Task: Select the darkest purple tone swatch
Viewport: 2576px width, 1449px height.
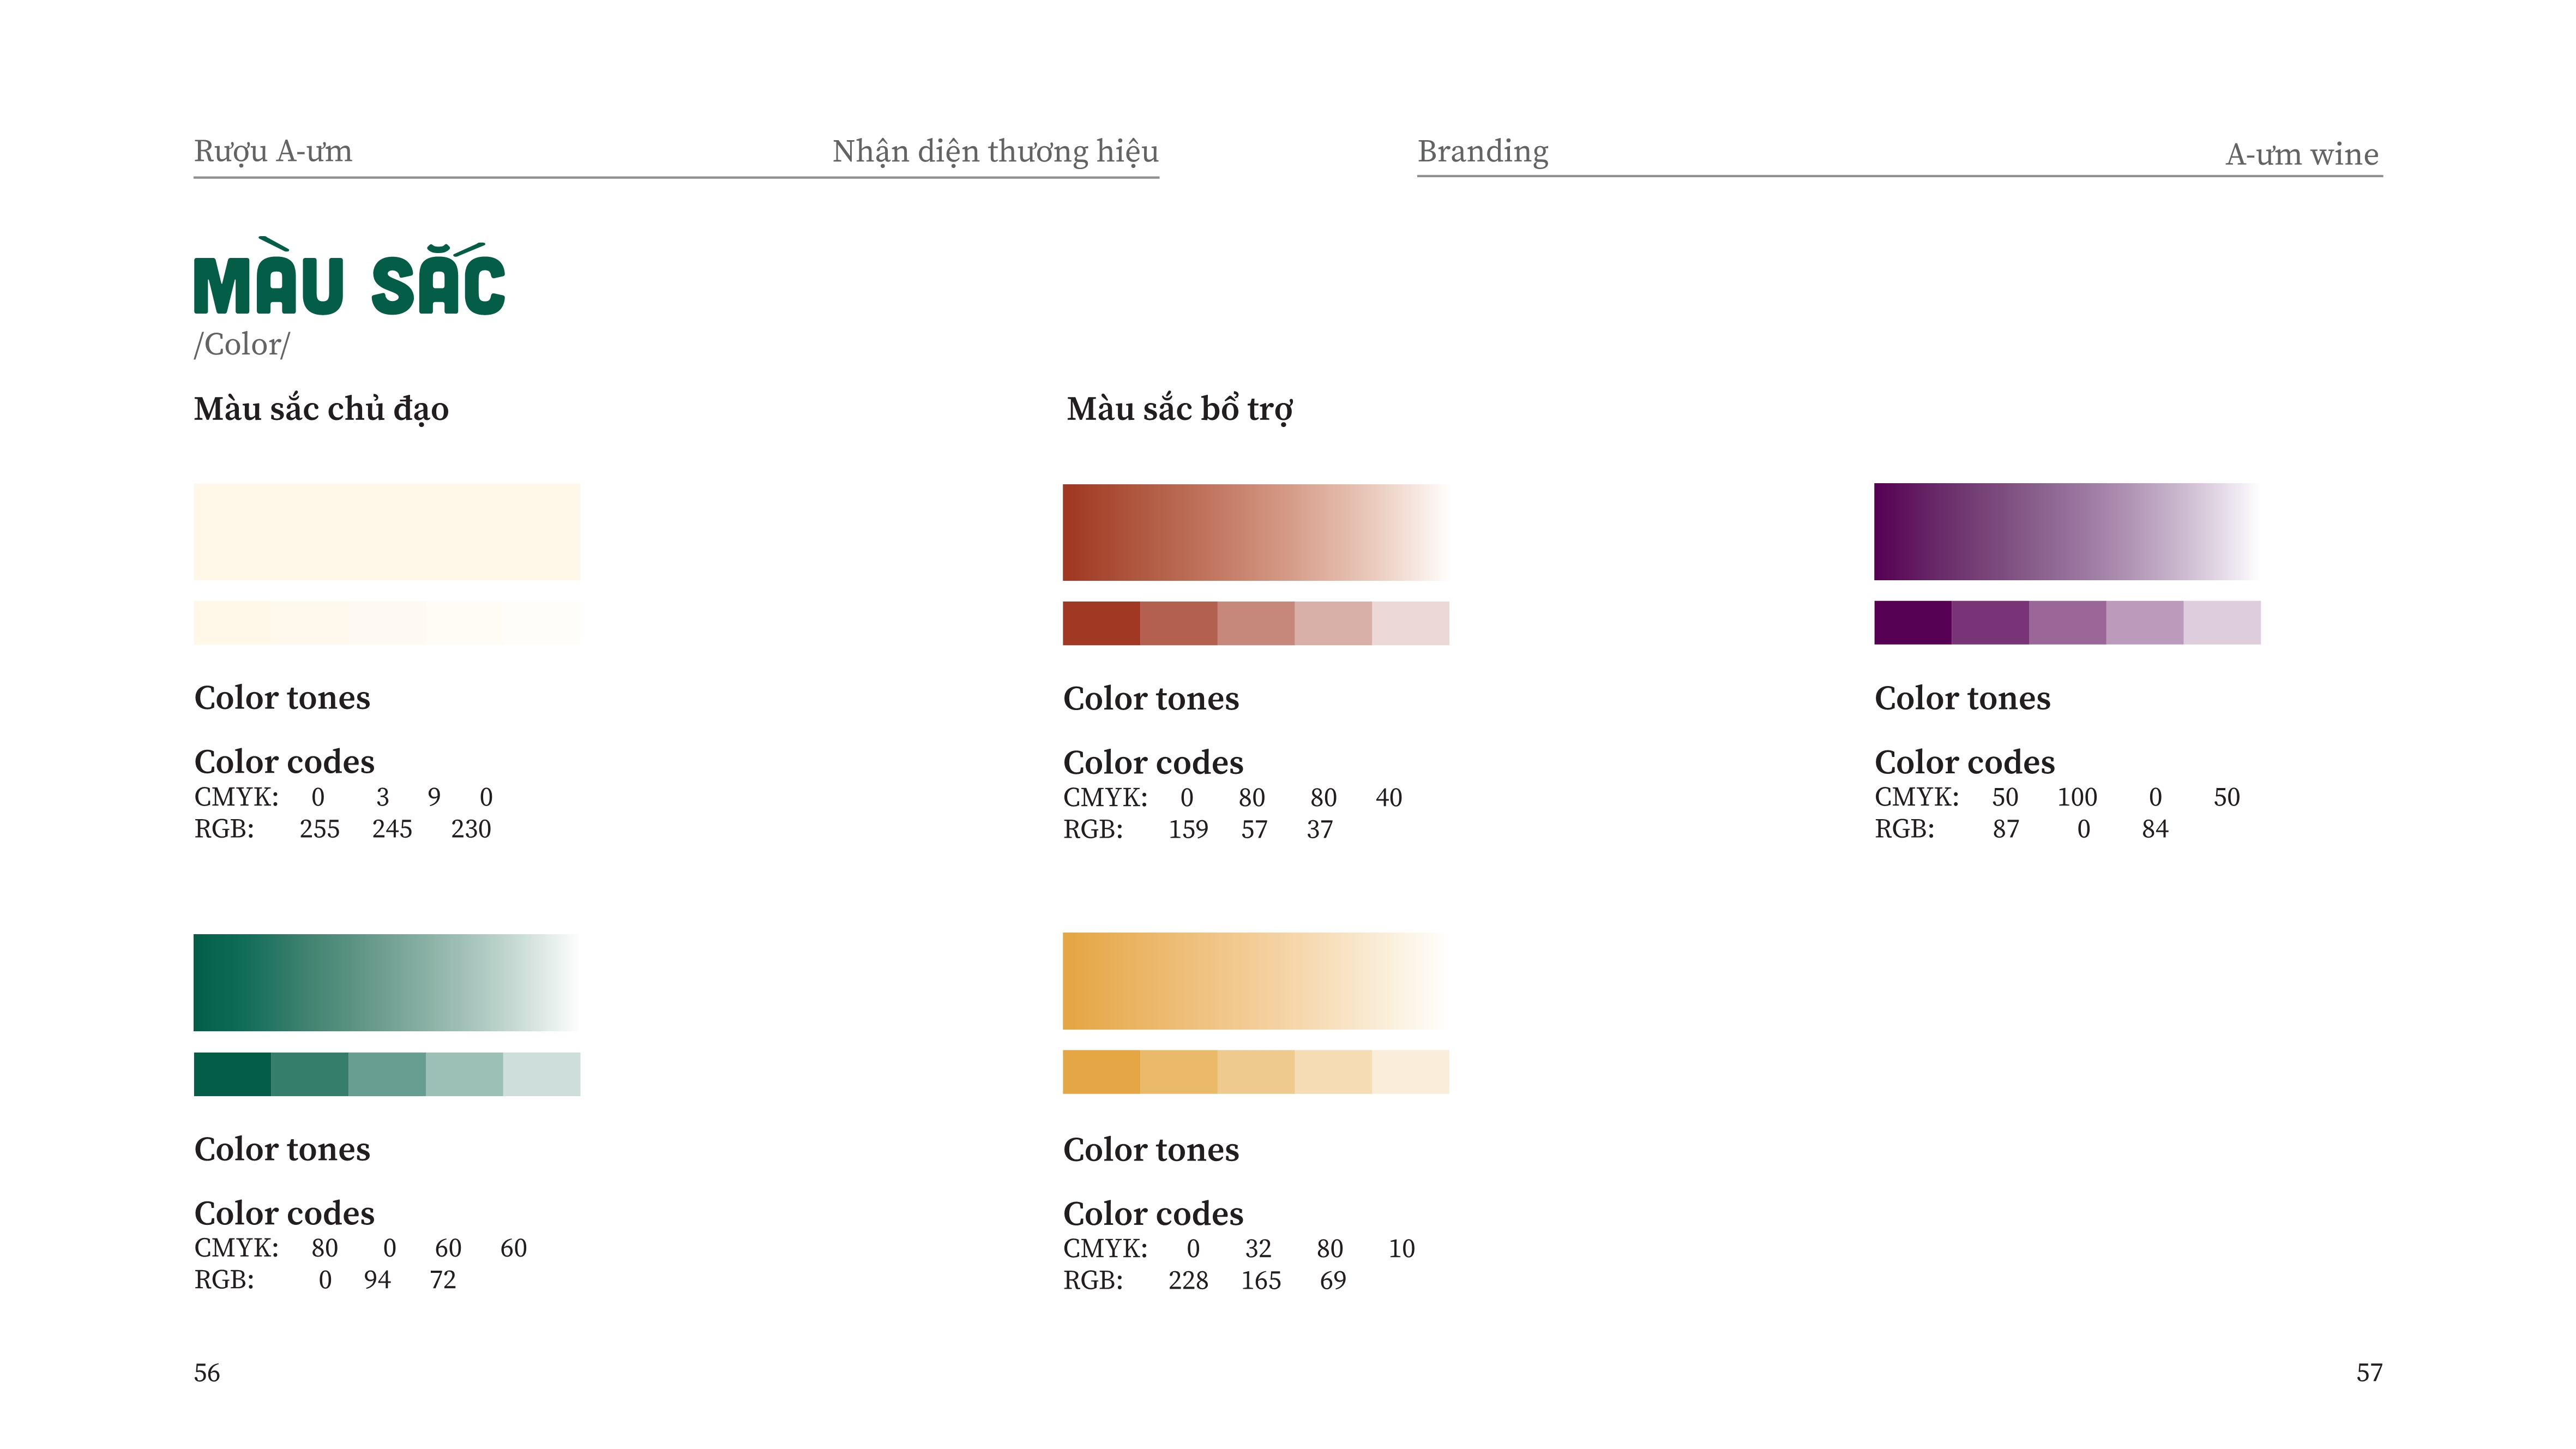Action: pyautogui.click(x=1912, y=622)
